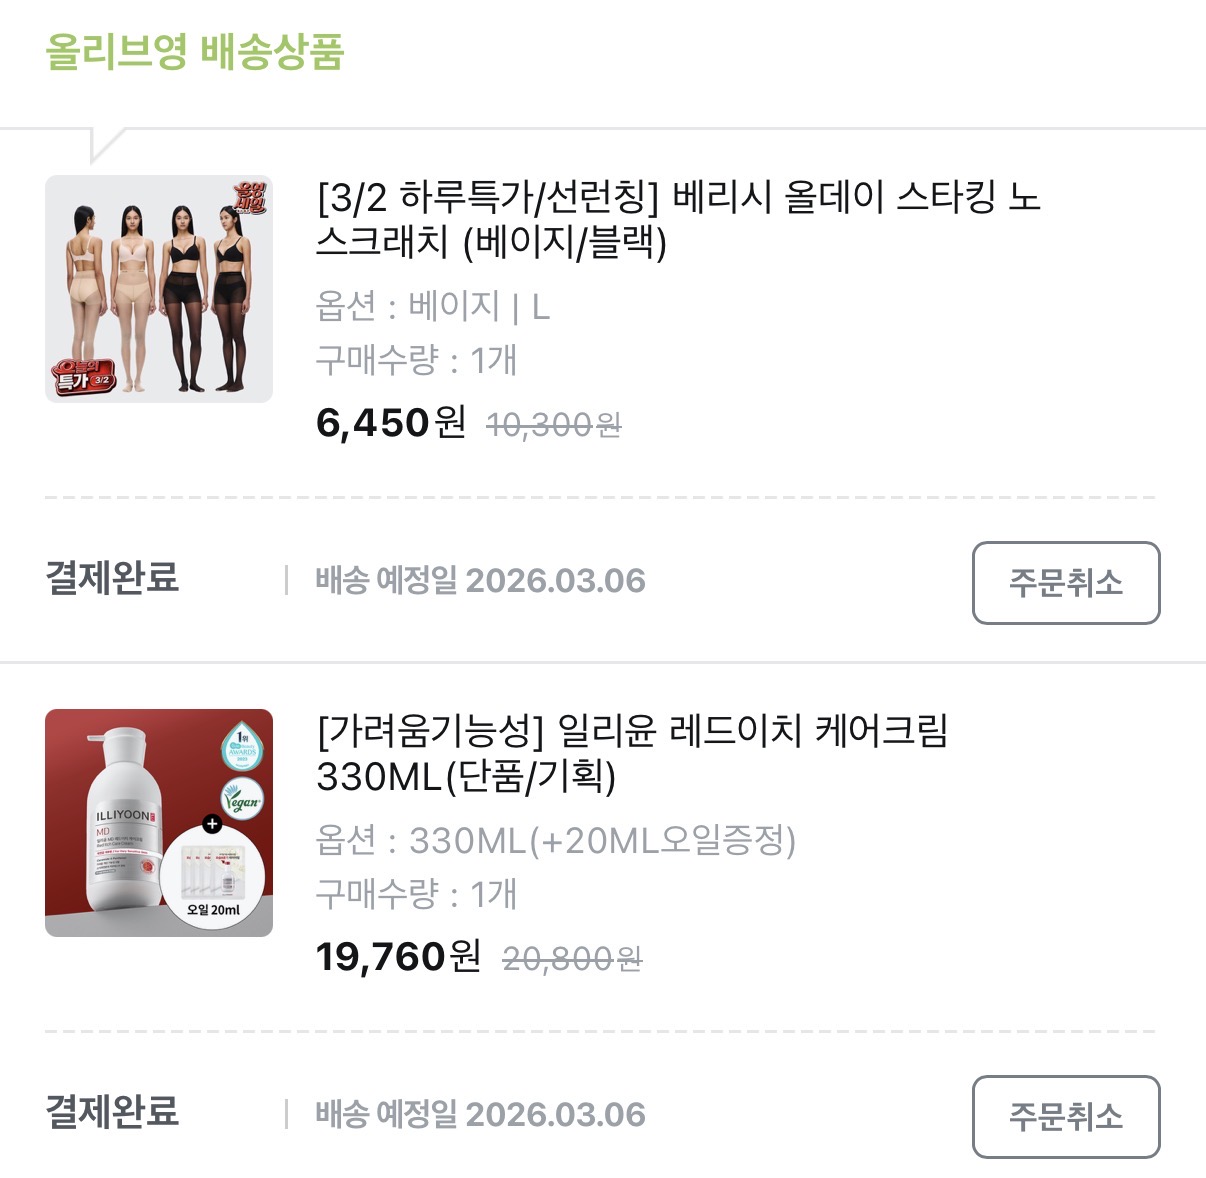
Task: Click the crossed-out 10,300원 original price
Action: click(x=553, y=426)
